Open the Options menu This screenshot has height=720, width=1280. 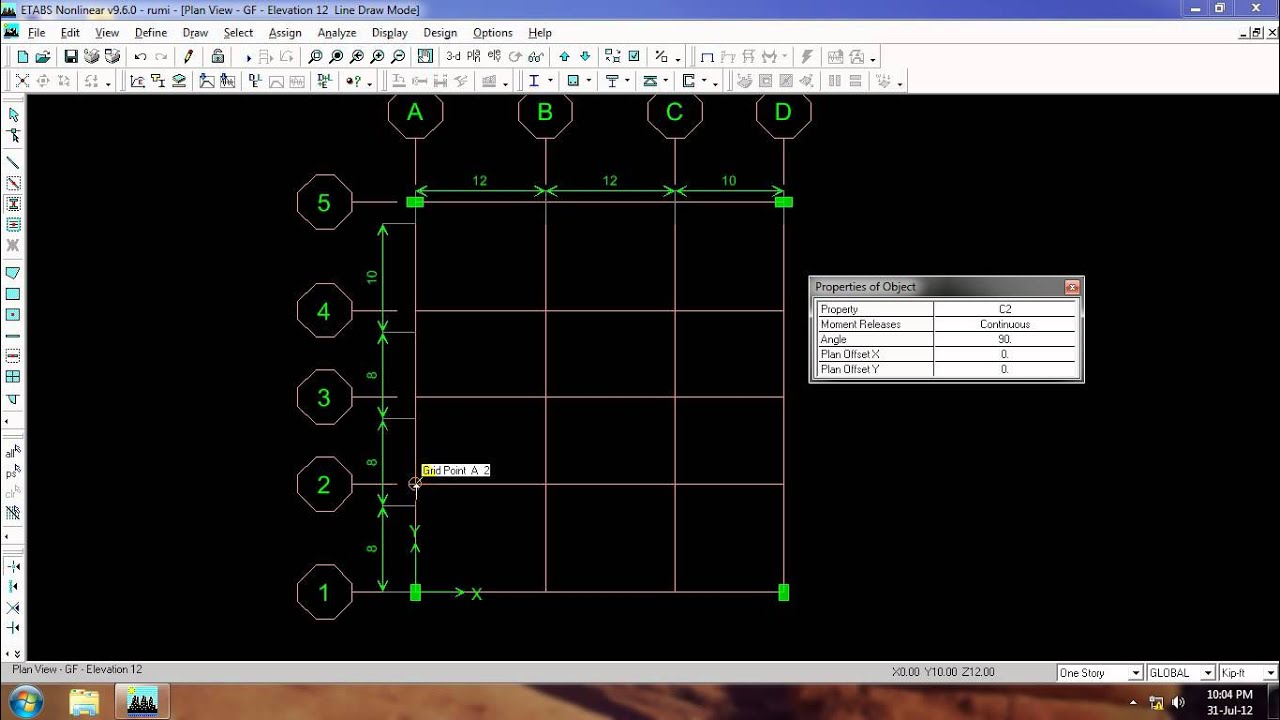click(493, 33)
